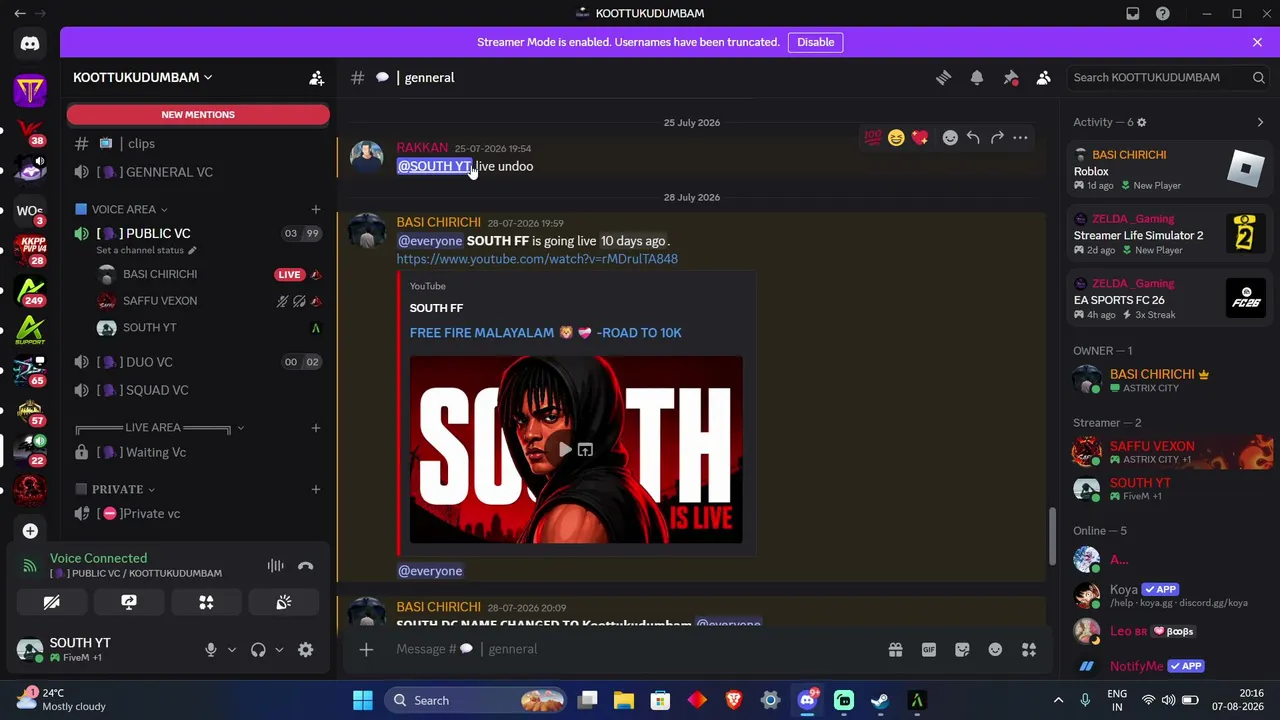Jump to NEW MENTIONS
The image size is (1280, 720).
coord(198,115)
